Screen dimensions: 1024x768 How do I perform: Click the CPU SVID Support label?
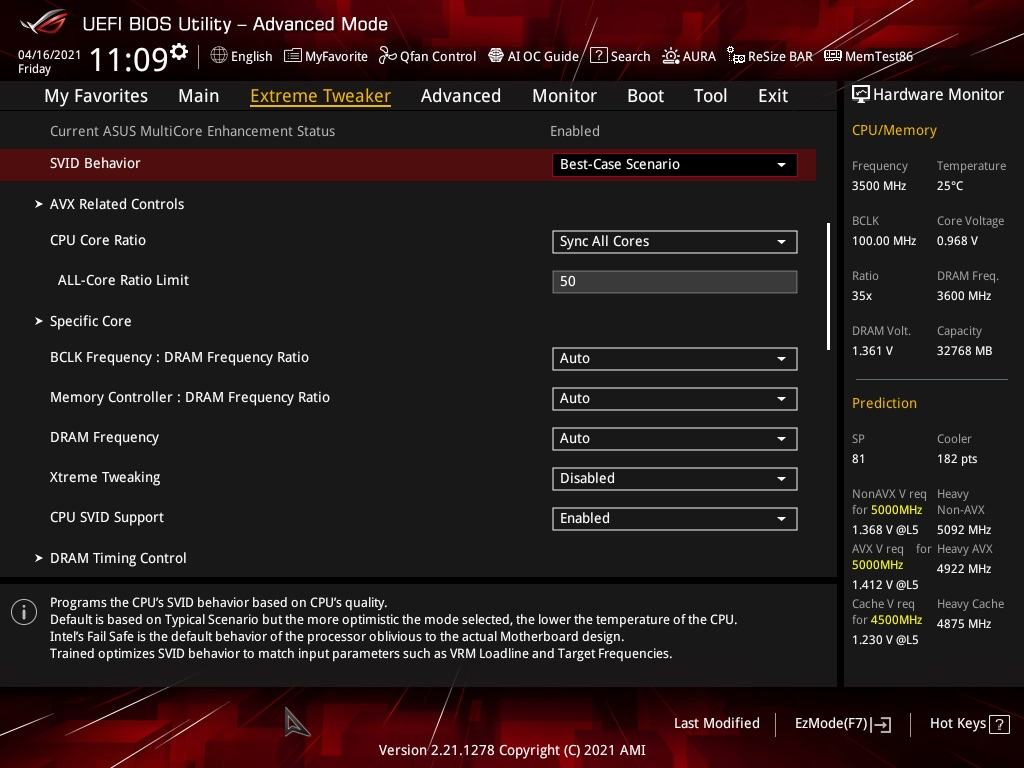tap(107, 517)
